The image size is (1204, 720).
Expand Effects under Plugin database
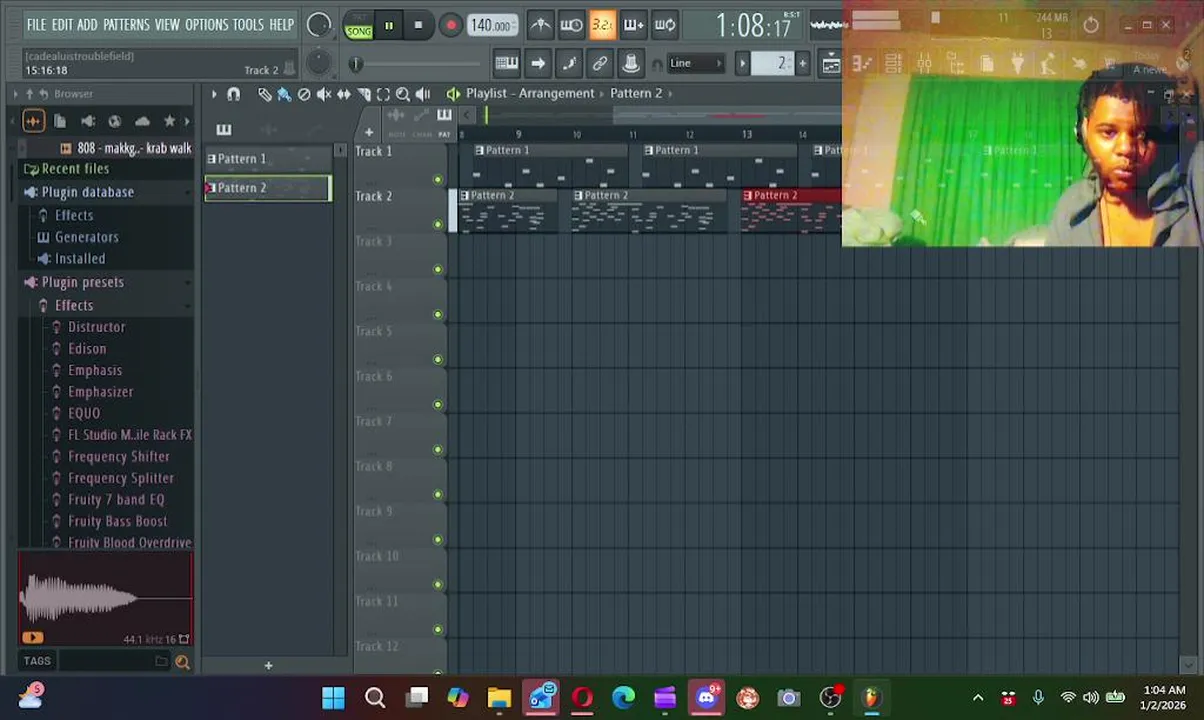click(106, 215)
